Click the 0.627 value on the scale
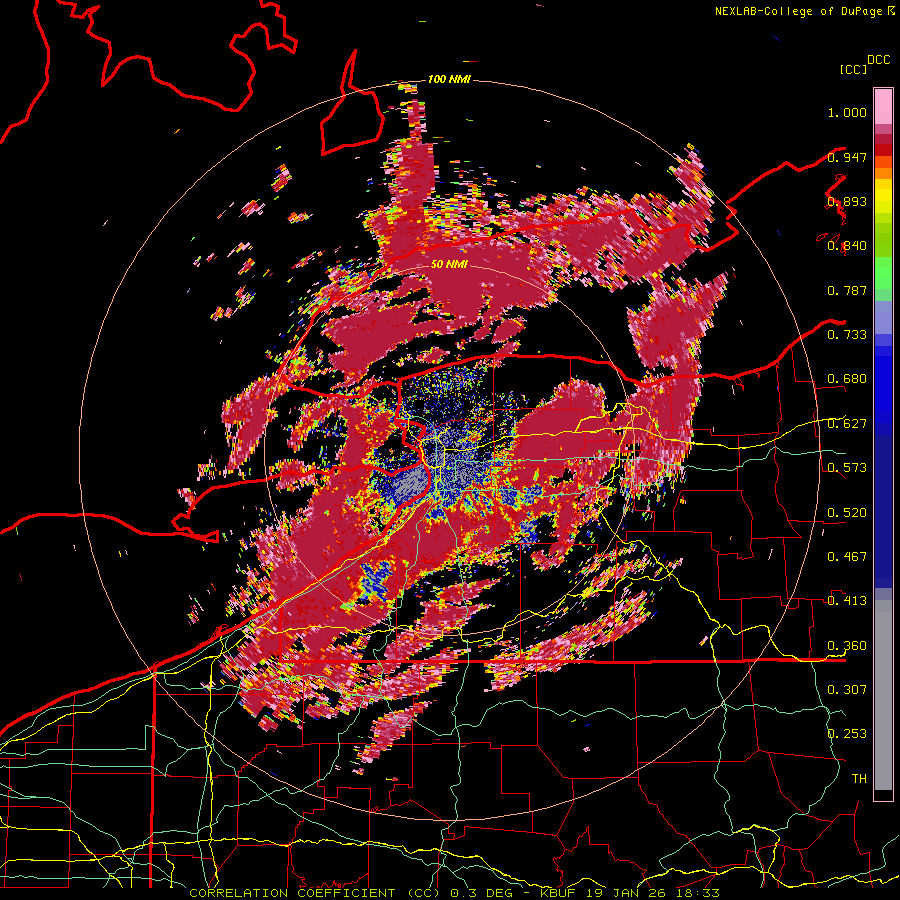The image size is (900, 900). pos(847,424)
